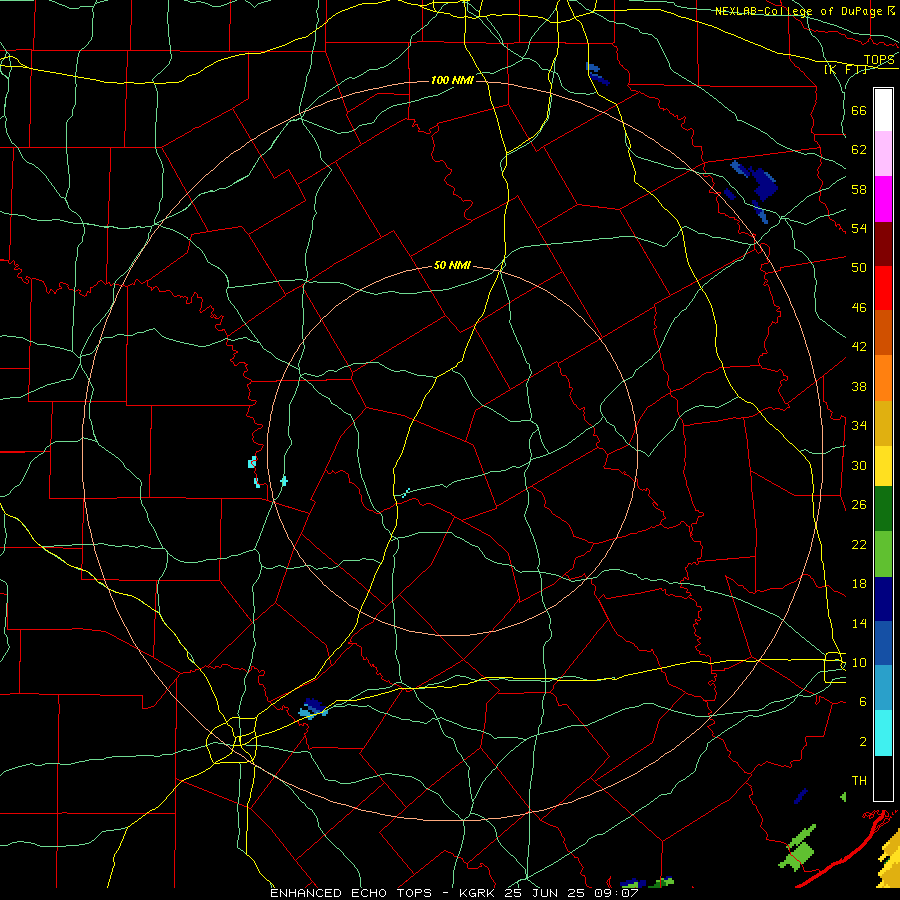
Task: Click the black TH legend swatch
Action: pyautogui.click(x=883, y=778)
